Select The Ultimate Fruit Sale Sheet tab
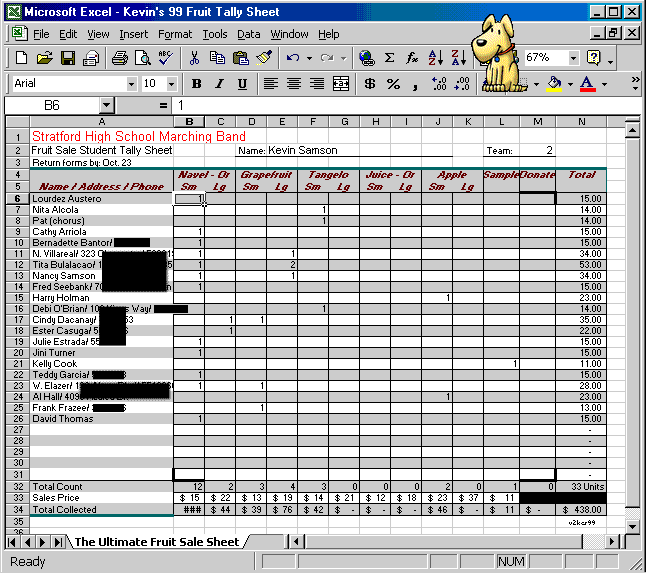 click(157, 542)
